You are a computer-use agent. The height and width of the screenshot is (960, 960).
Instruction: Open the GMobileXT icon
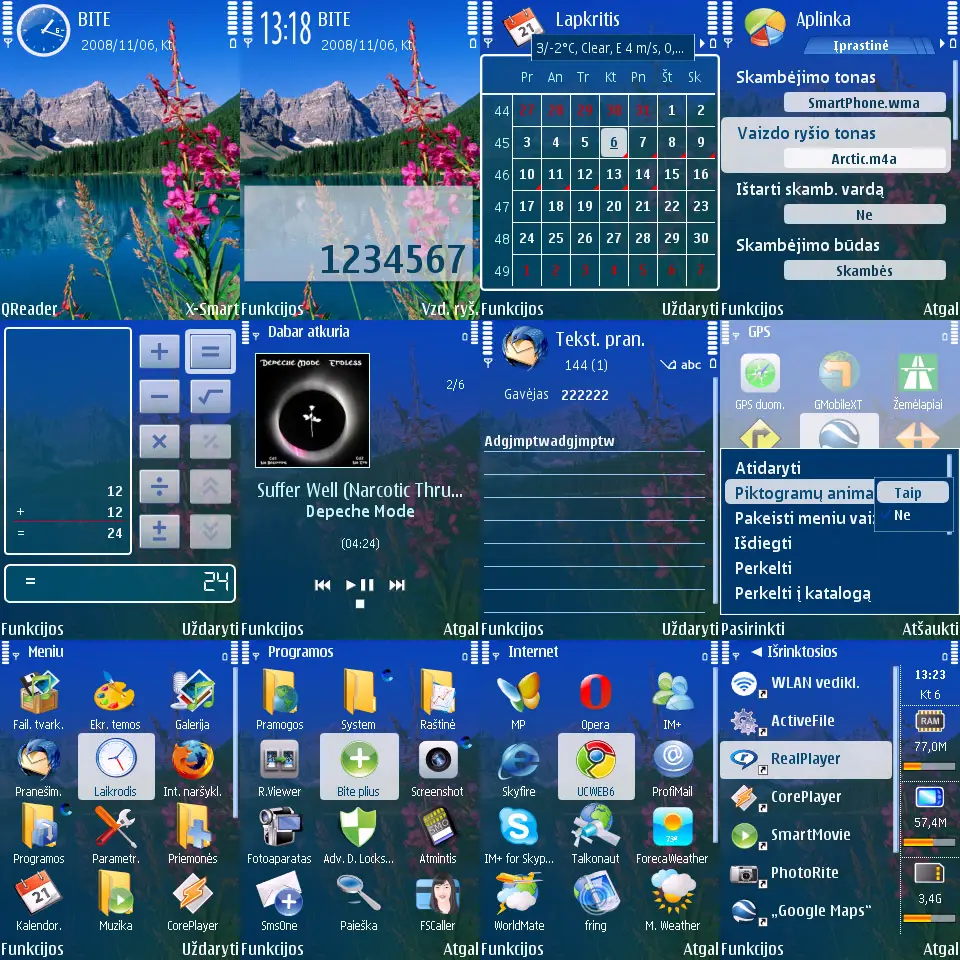(838, 380)
